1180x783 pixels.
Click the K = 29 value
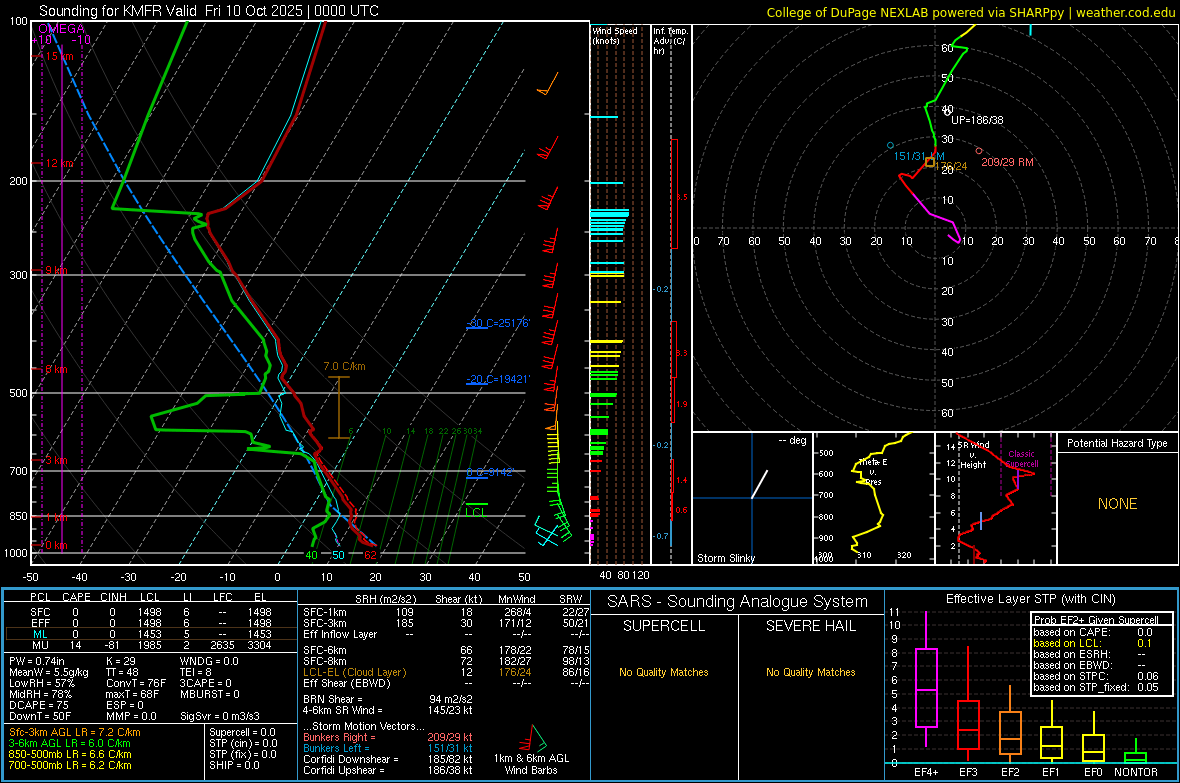tap(120, 661)
